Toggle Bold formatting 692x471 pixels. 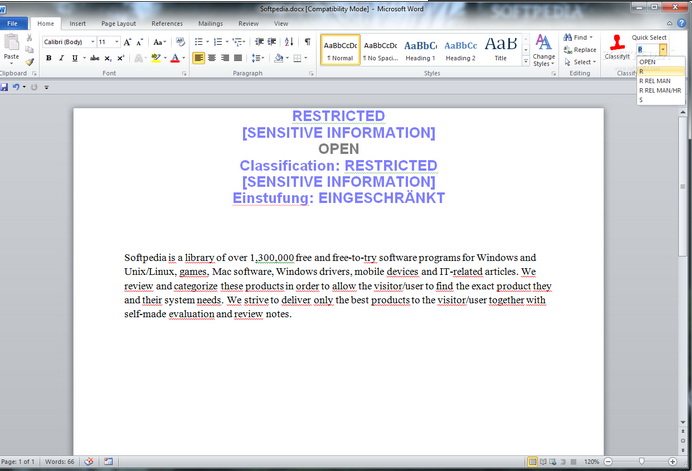49,58
